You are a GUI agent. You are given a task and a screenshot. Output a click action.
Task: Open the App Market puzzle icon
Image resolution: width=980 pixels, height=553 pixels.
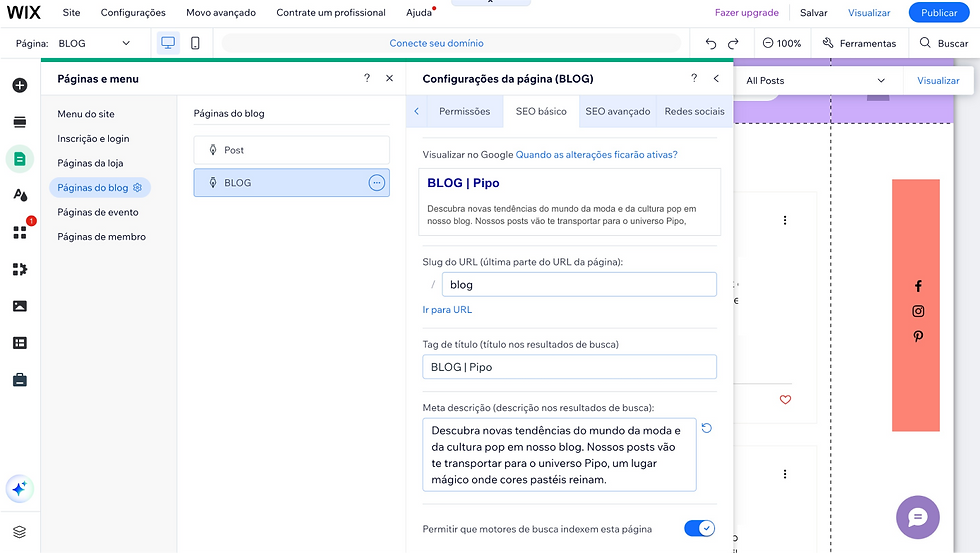click(x=20, y=269)
